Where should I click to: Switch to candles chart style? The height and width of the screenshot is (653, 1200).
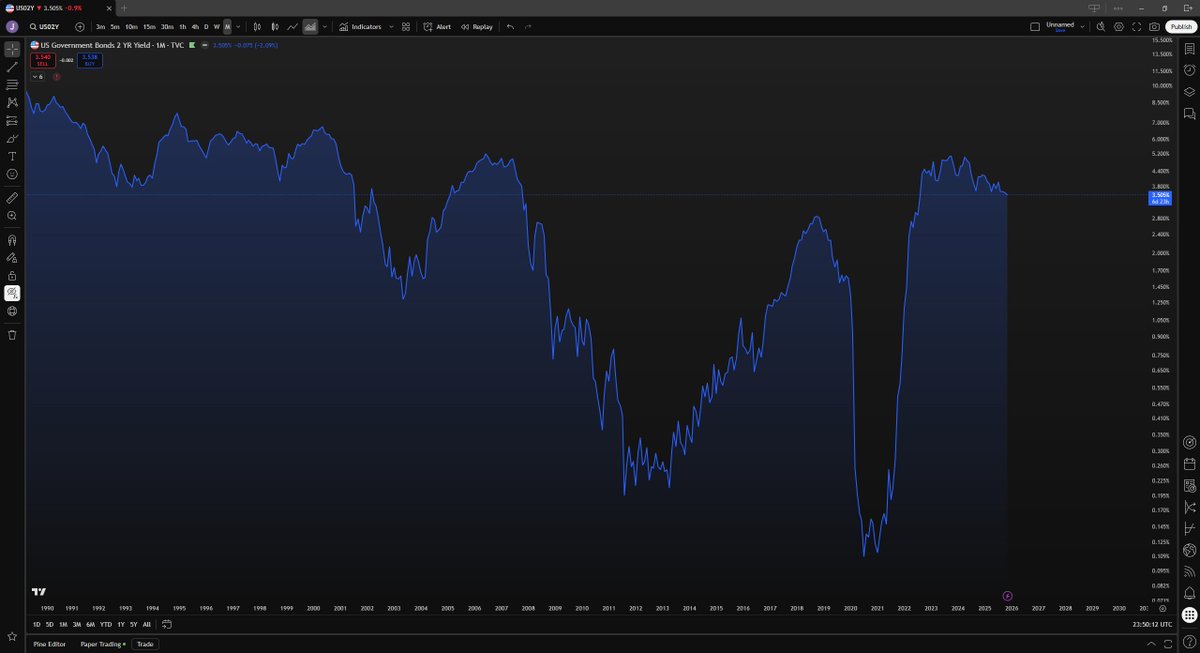pyautogui.click(x=274, y=27)
